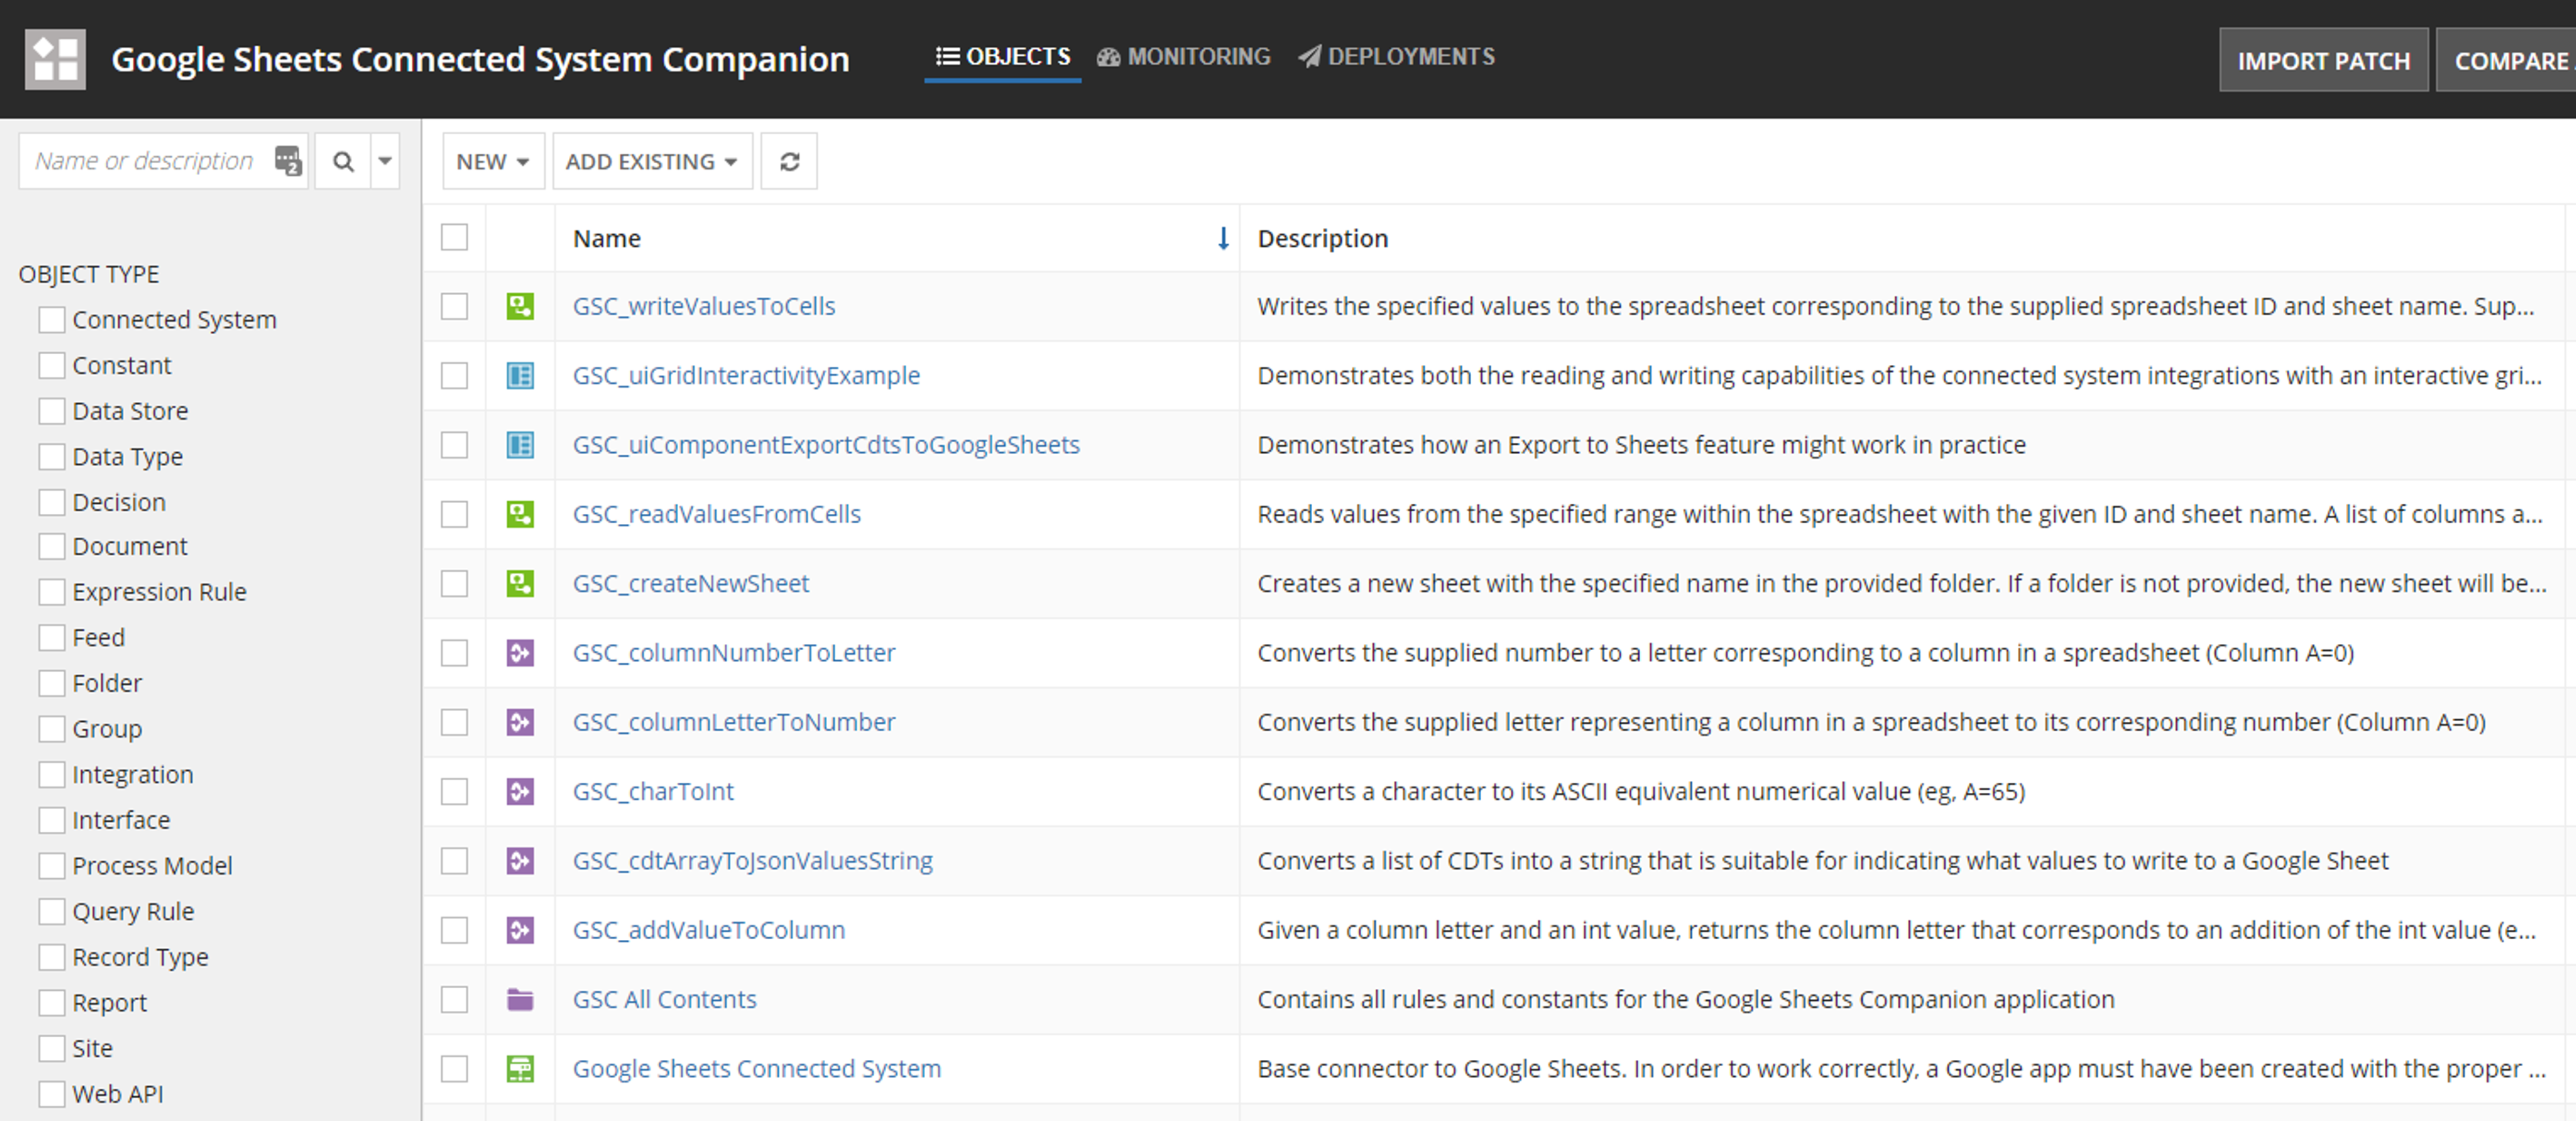Screen dimensions: 2576x1121
Task: Click the application logo icon in header
Action: (55, 59)
